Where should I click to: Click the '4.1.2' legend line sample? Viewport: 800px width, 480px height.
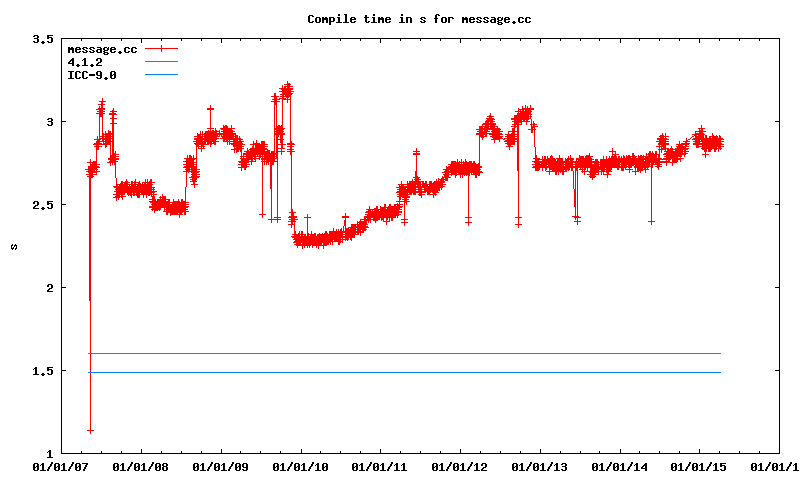161,62
